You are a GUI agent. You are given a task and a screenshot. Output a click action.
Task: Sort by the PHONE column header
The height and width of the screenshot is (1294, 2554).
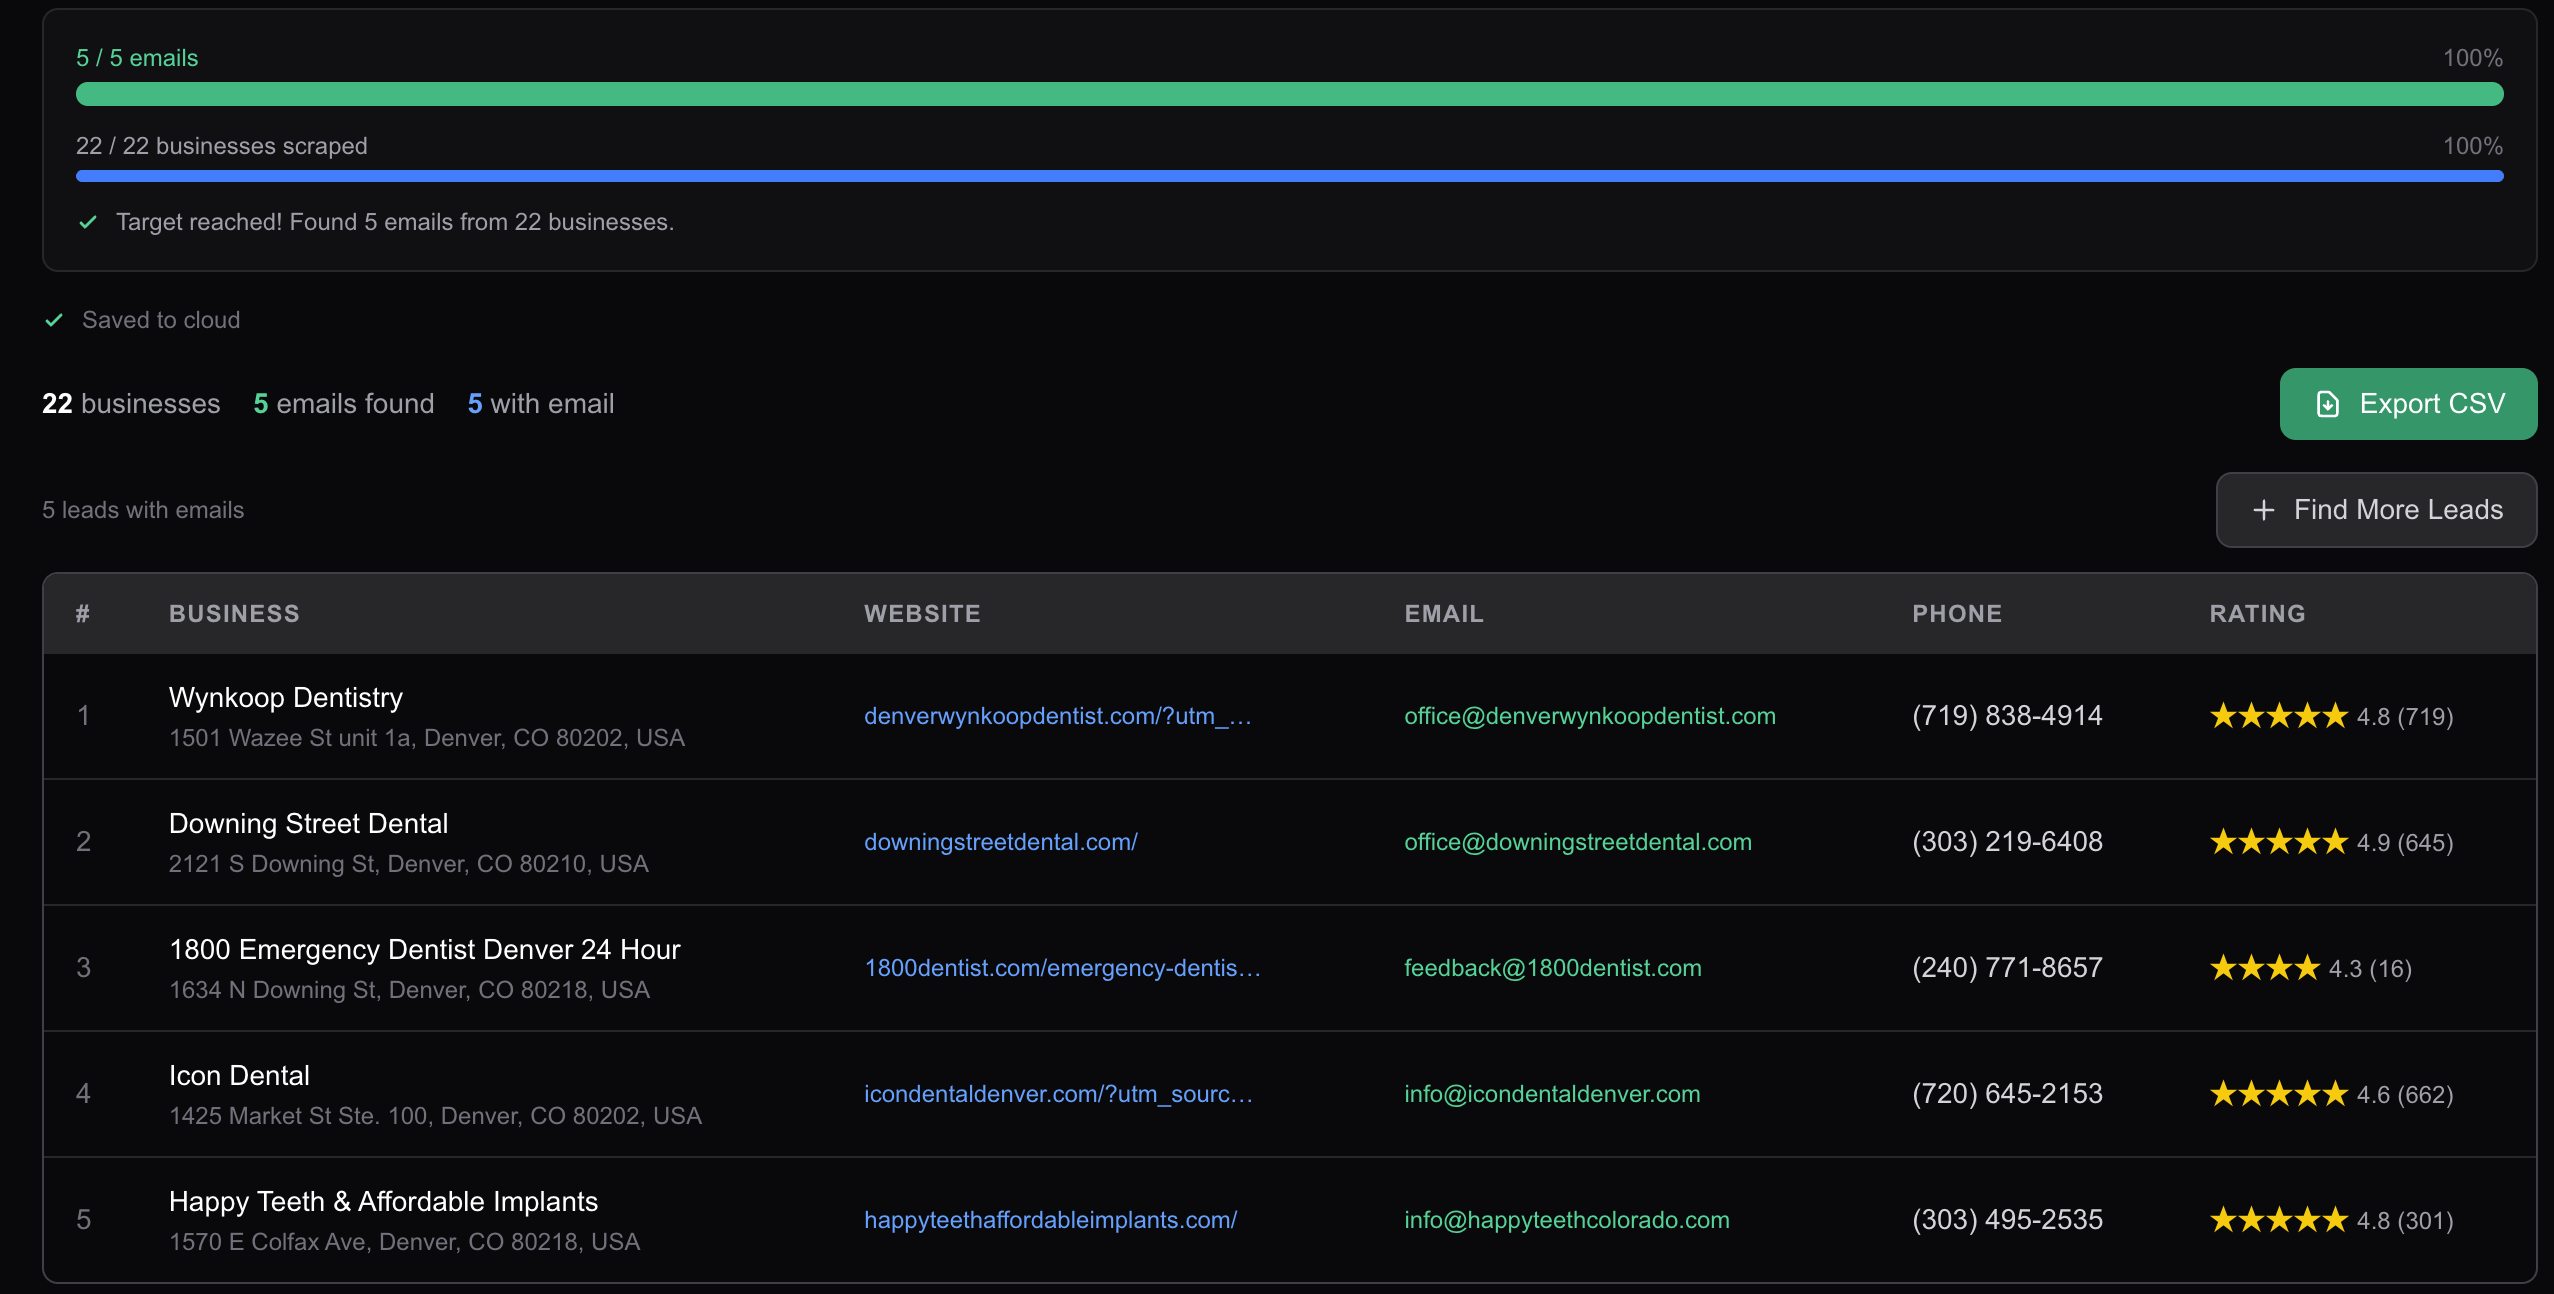point(1956,613)
